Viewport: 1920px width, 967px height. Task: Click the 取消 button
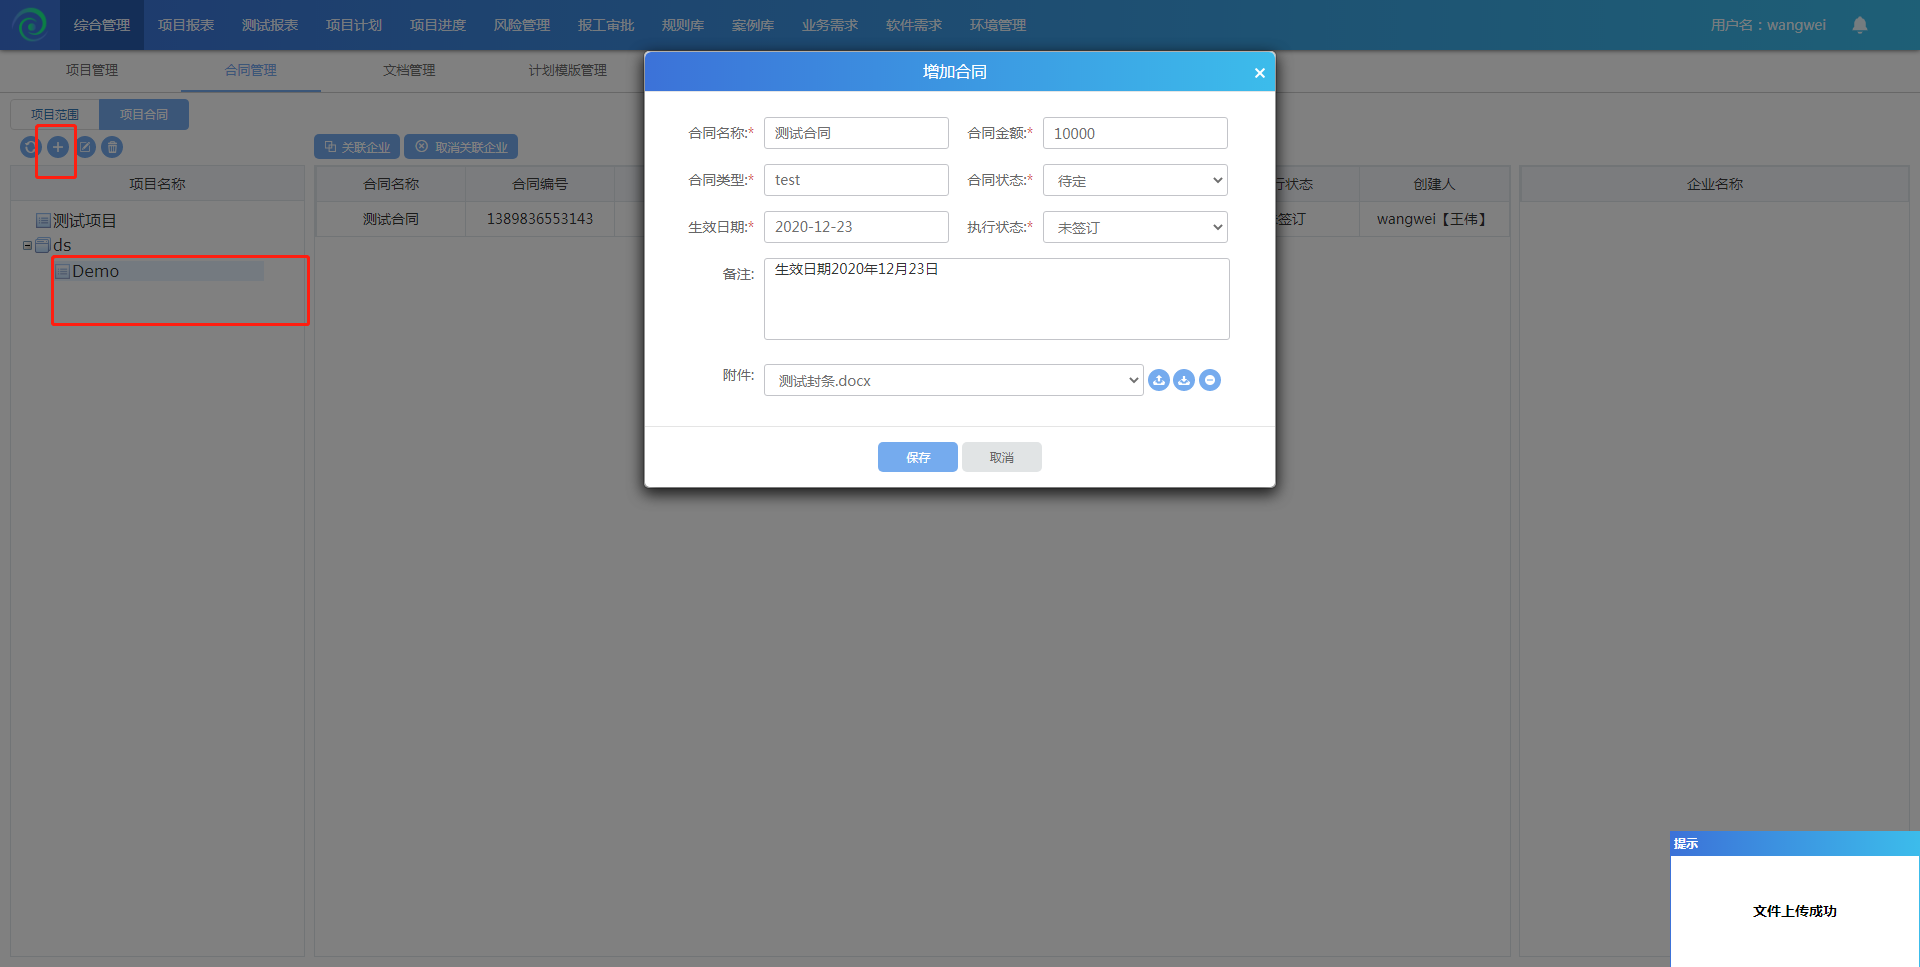(1001, 457)
